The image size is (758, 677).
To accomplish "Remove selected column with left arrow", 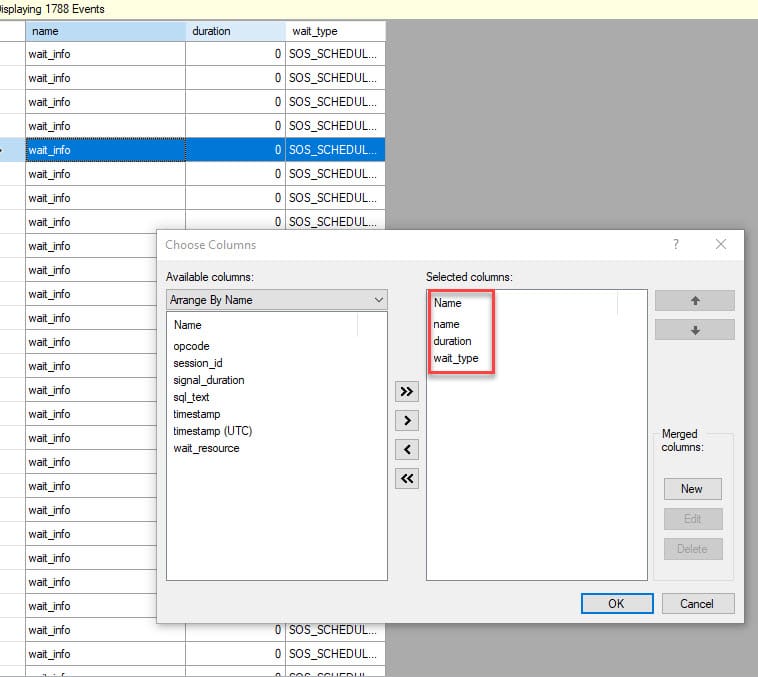I will [x=407, y=449].
